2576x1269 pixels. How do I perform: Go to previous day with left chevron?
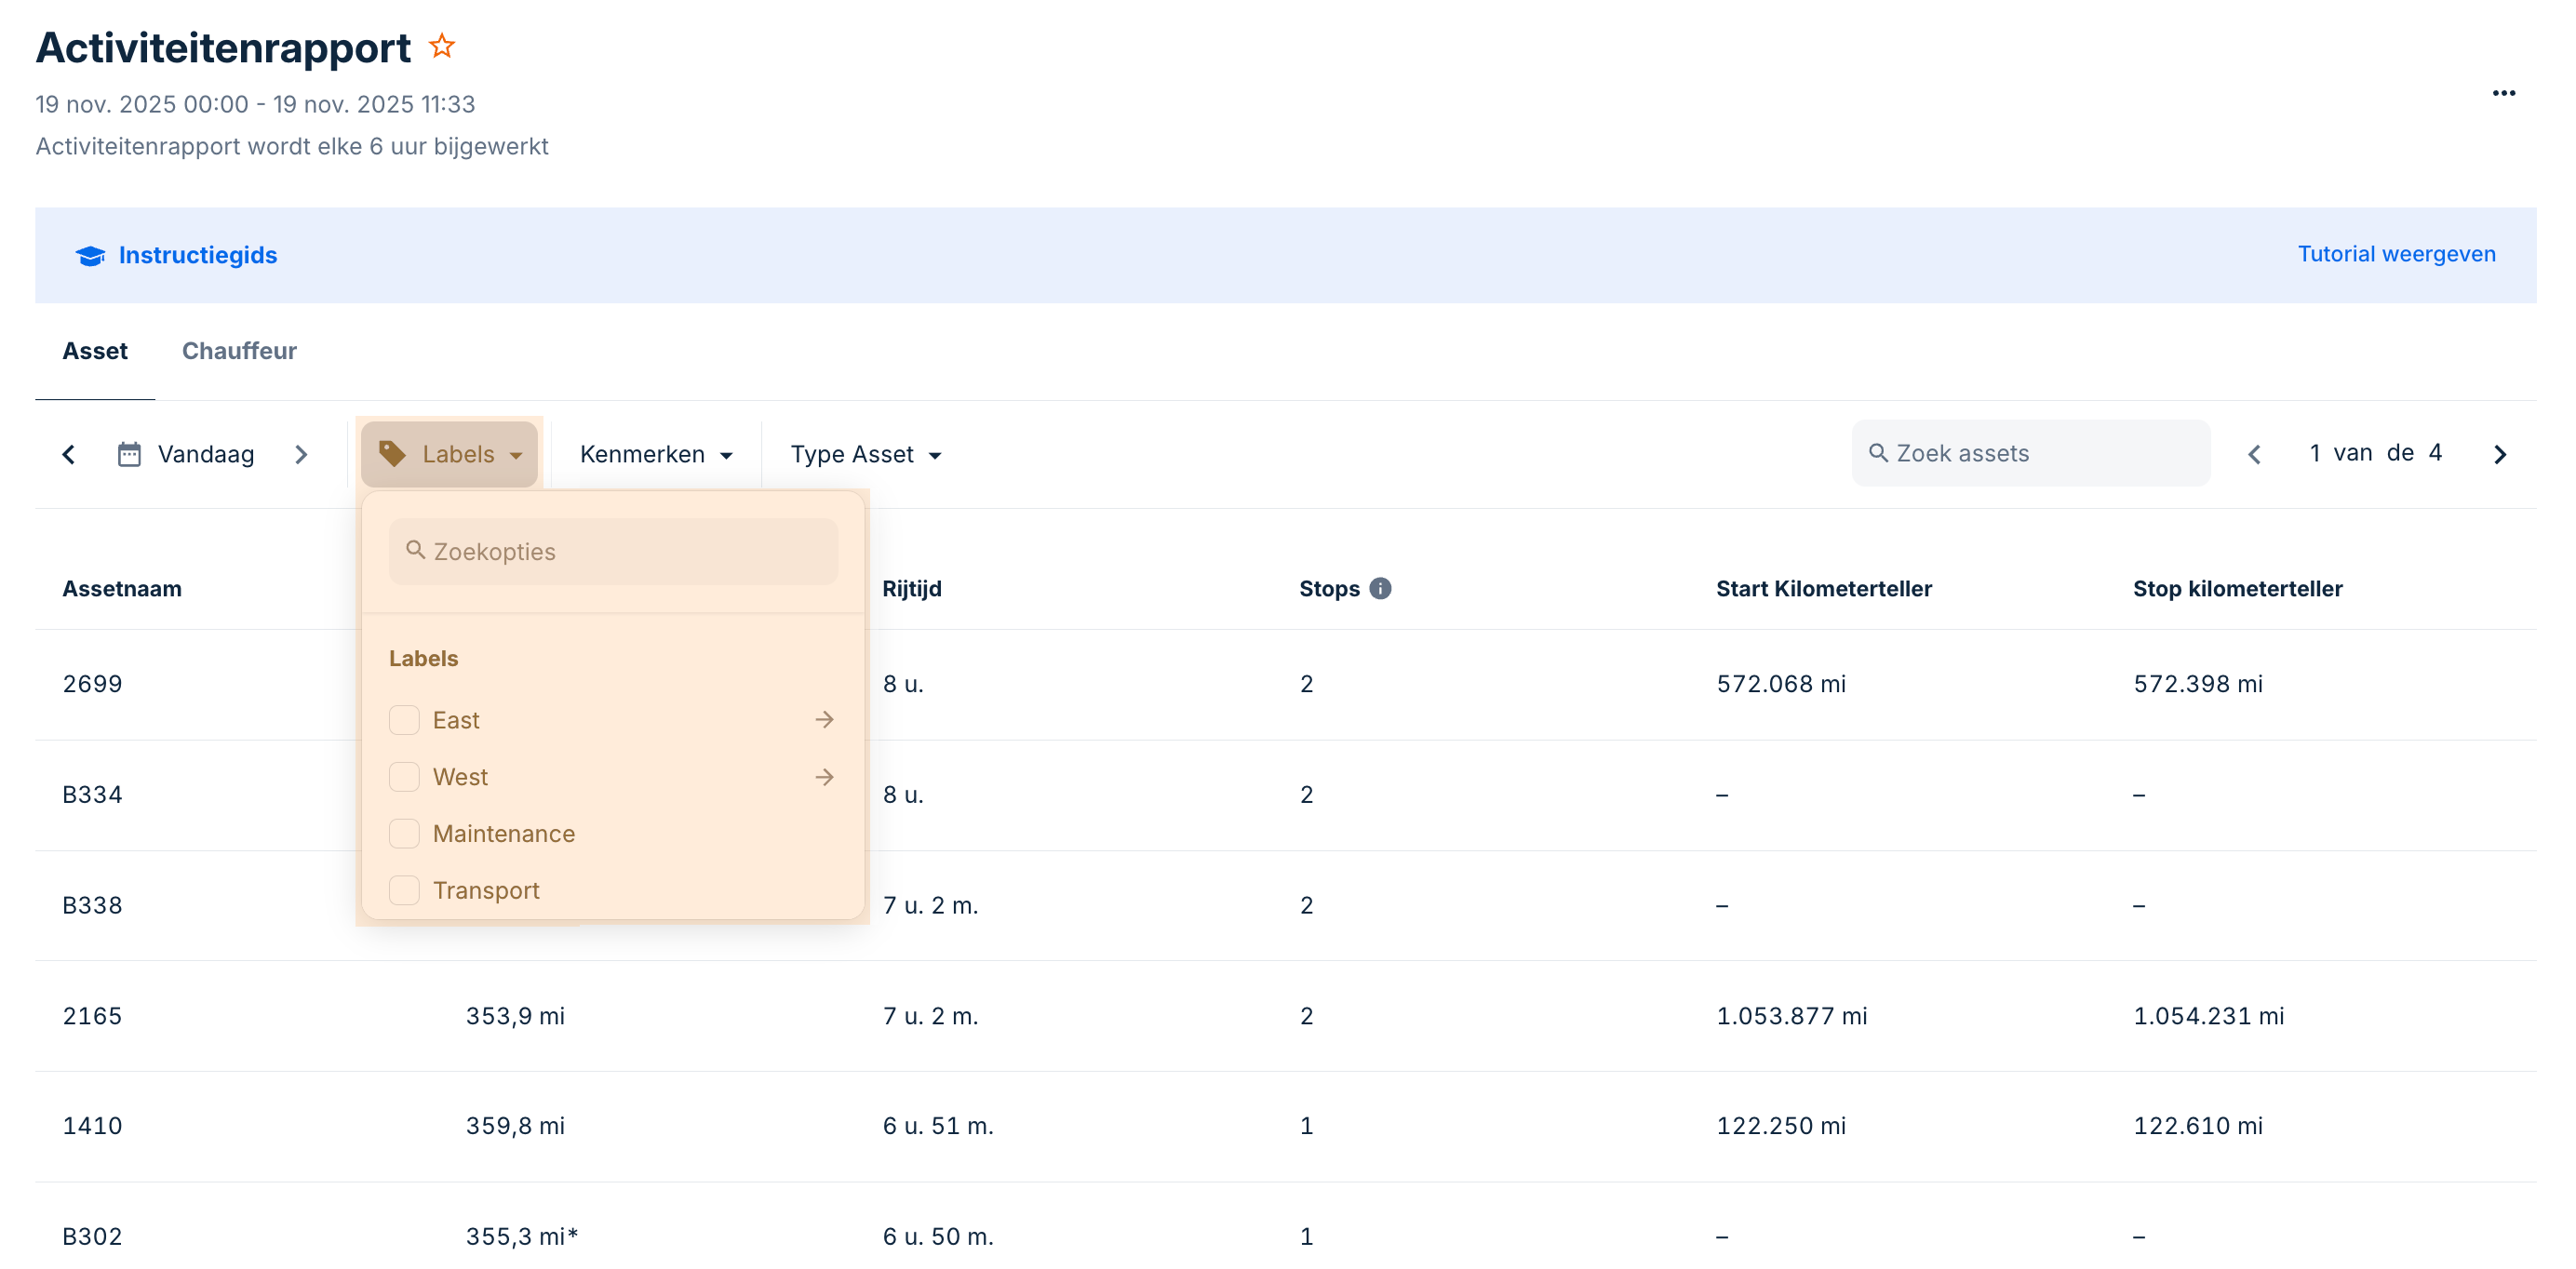69,455
